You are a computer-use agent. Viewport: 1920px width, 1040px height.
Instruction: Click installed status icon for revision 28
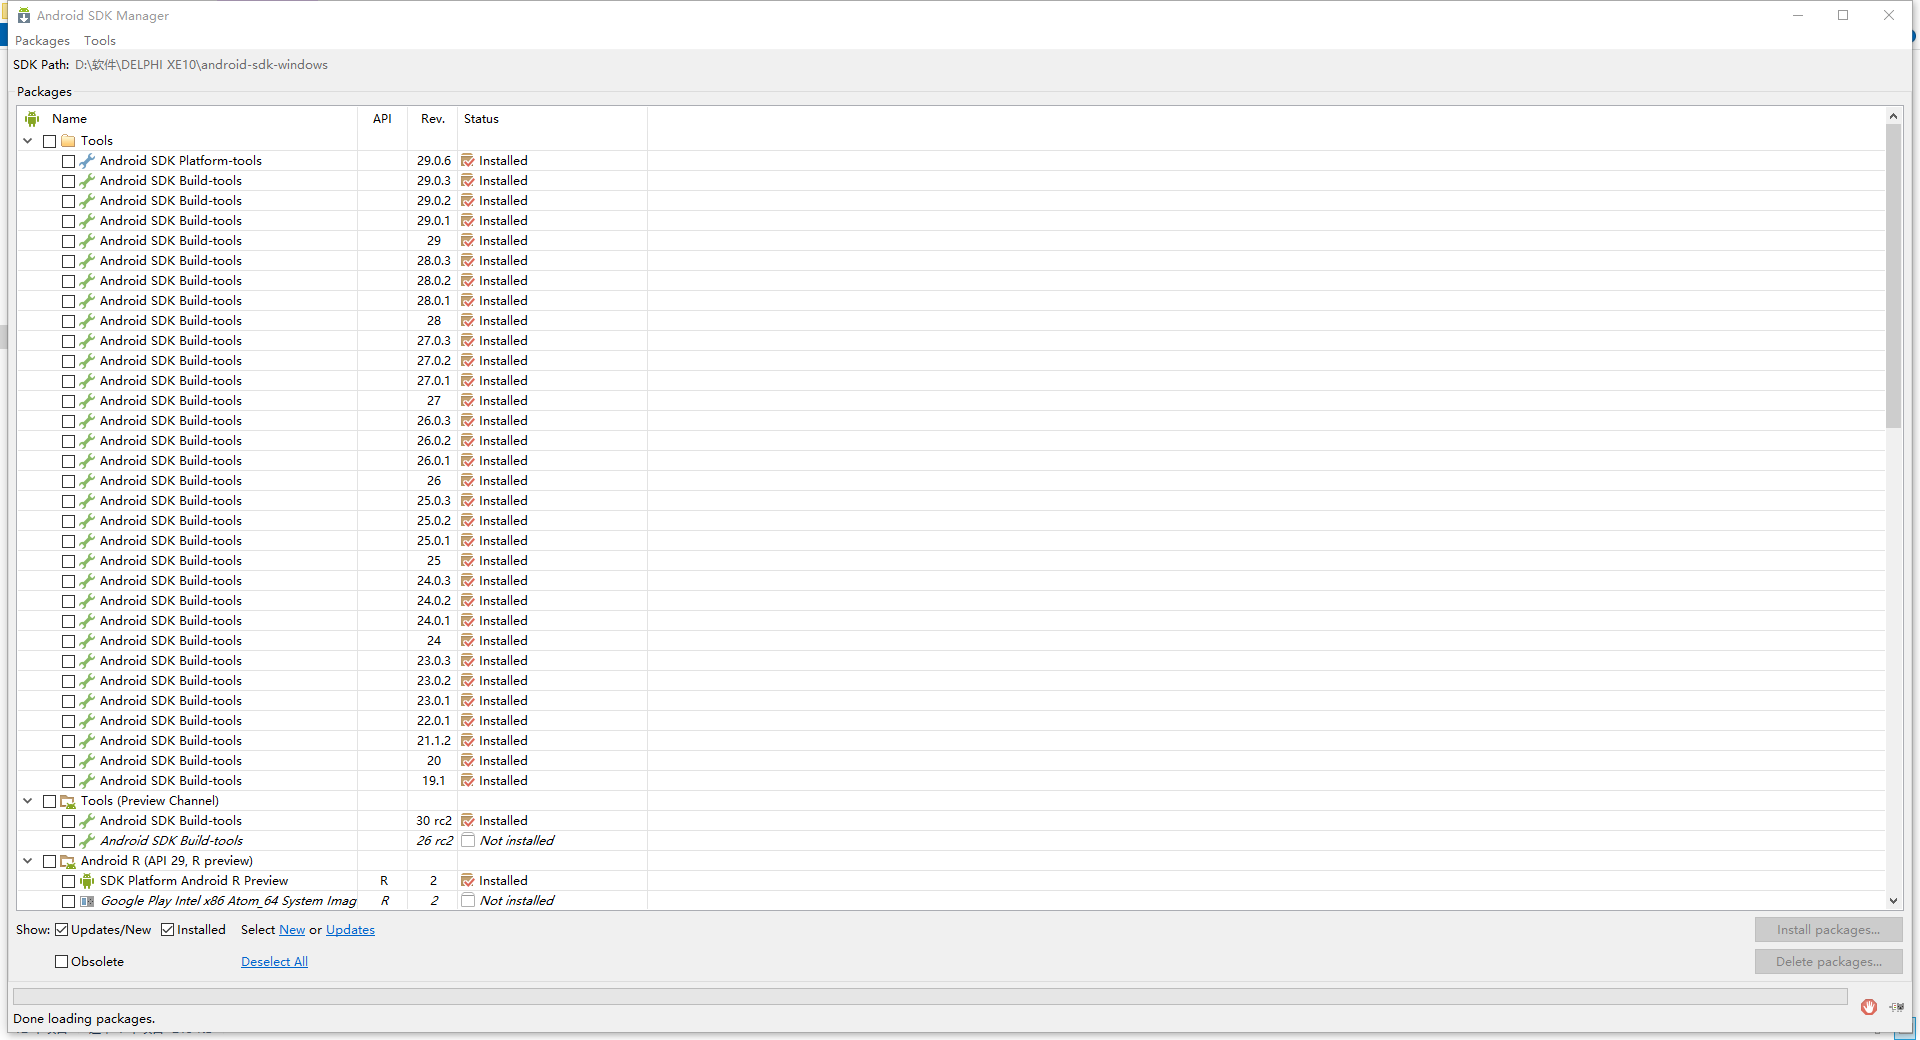coord(468,321)
